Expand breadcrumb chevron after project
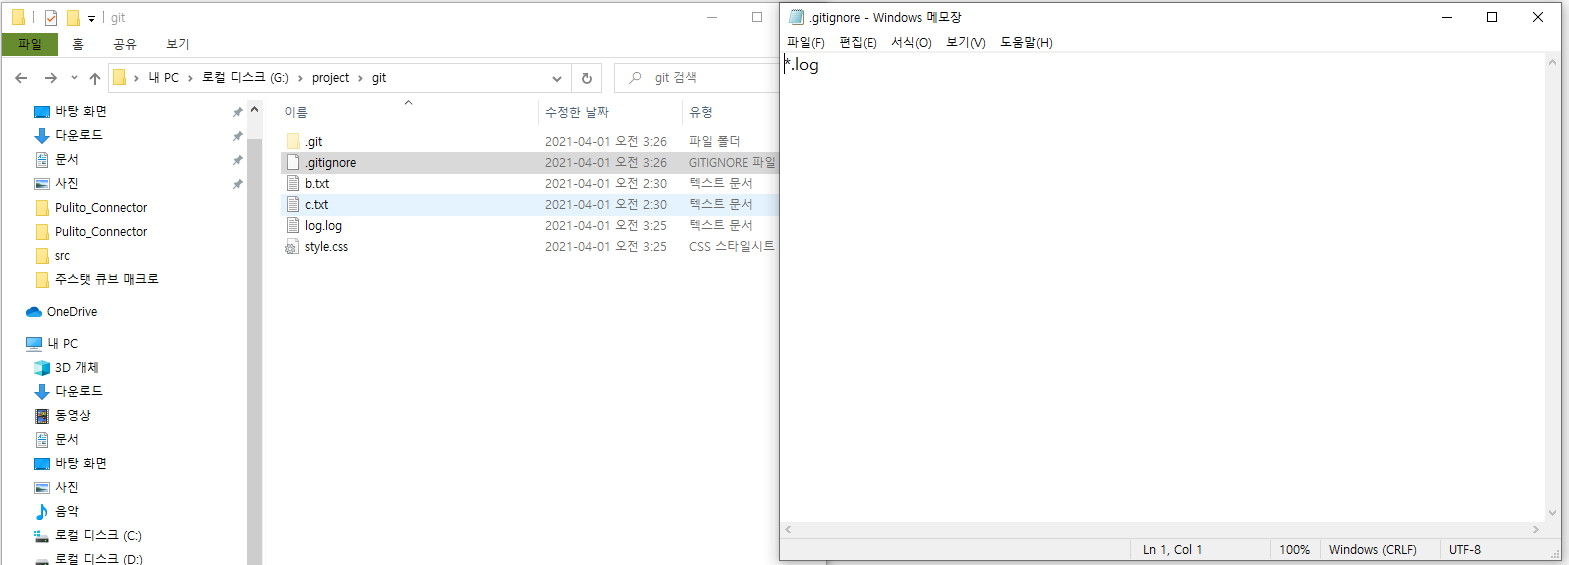The height and width of the screenshot is (565, 1569). (360, 78)
